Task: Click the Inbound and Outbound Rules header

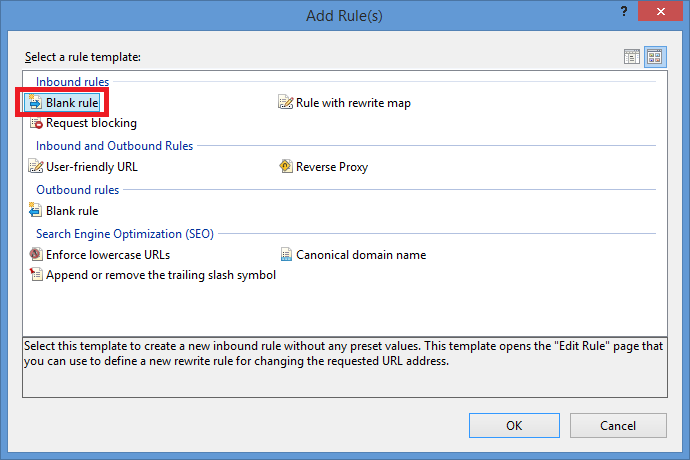Action: [115, 146]
